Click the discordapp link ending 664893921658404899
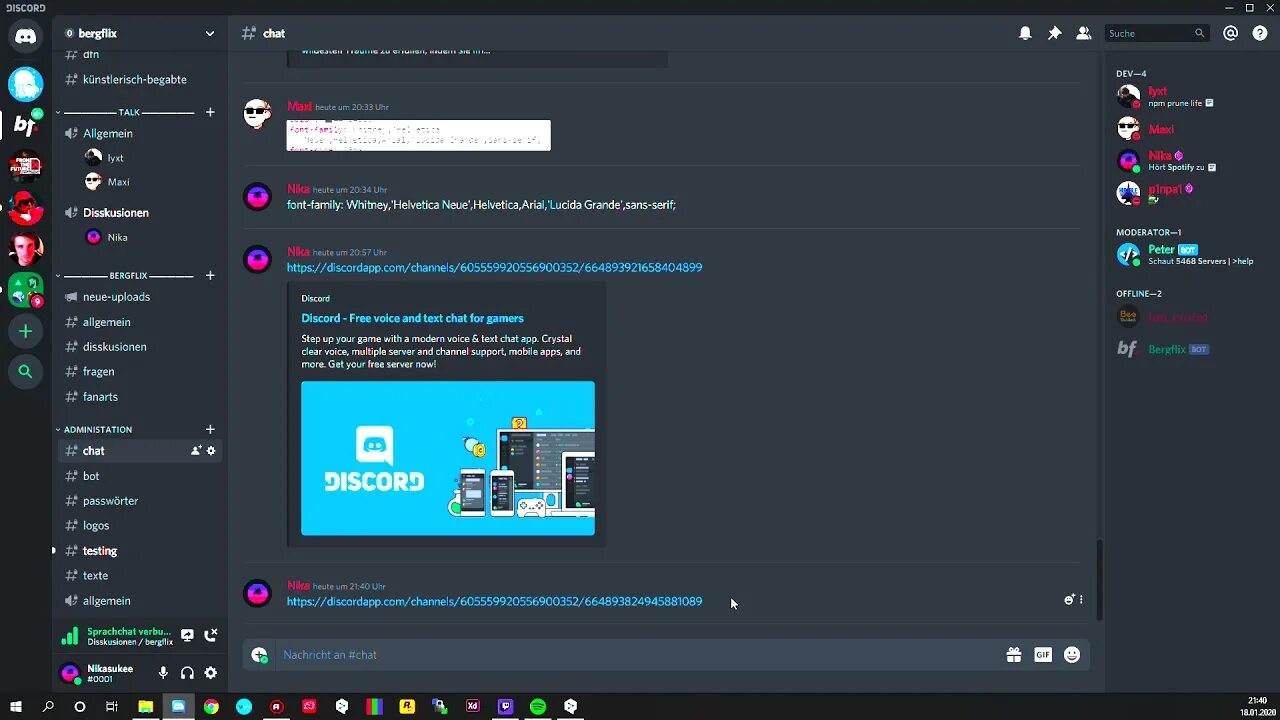The height and width of the screenshot is (720, 1280). point(494,267)
